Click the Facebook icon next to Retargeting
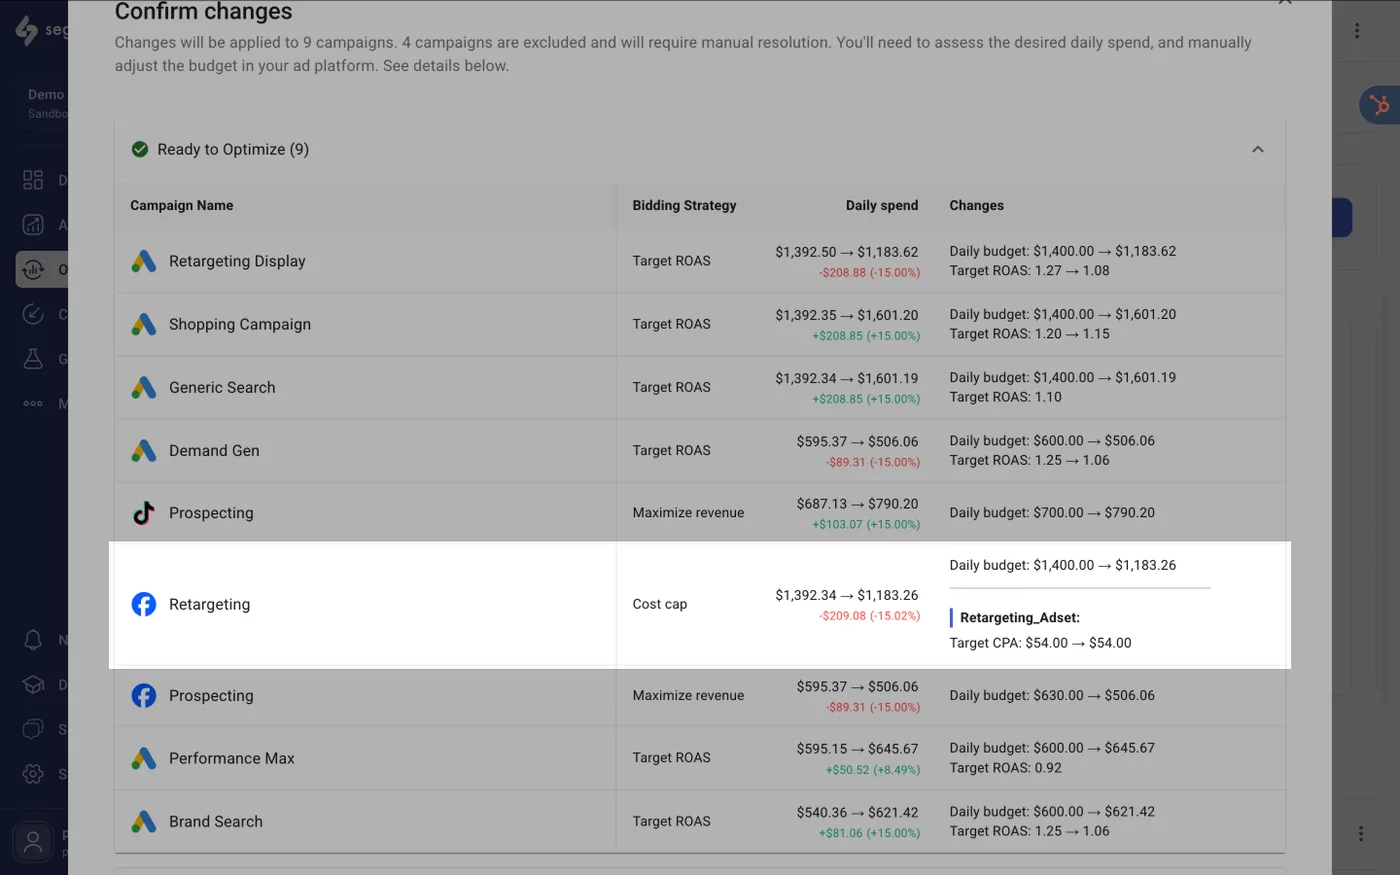This screenshot has height=875, width=1400. coord(143,604)
